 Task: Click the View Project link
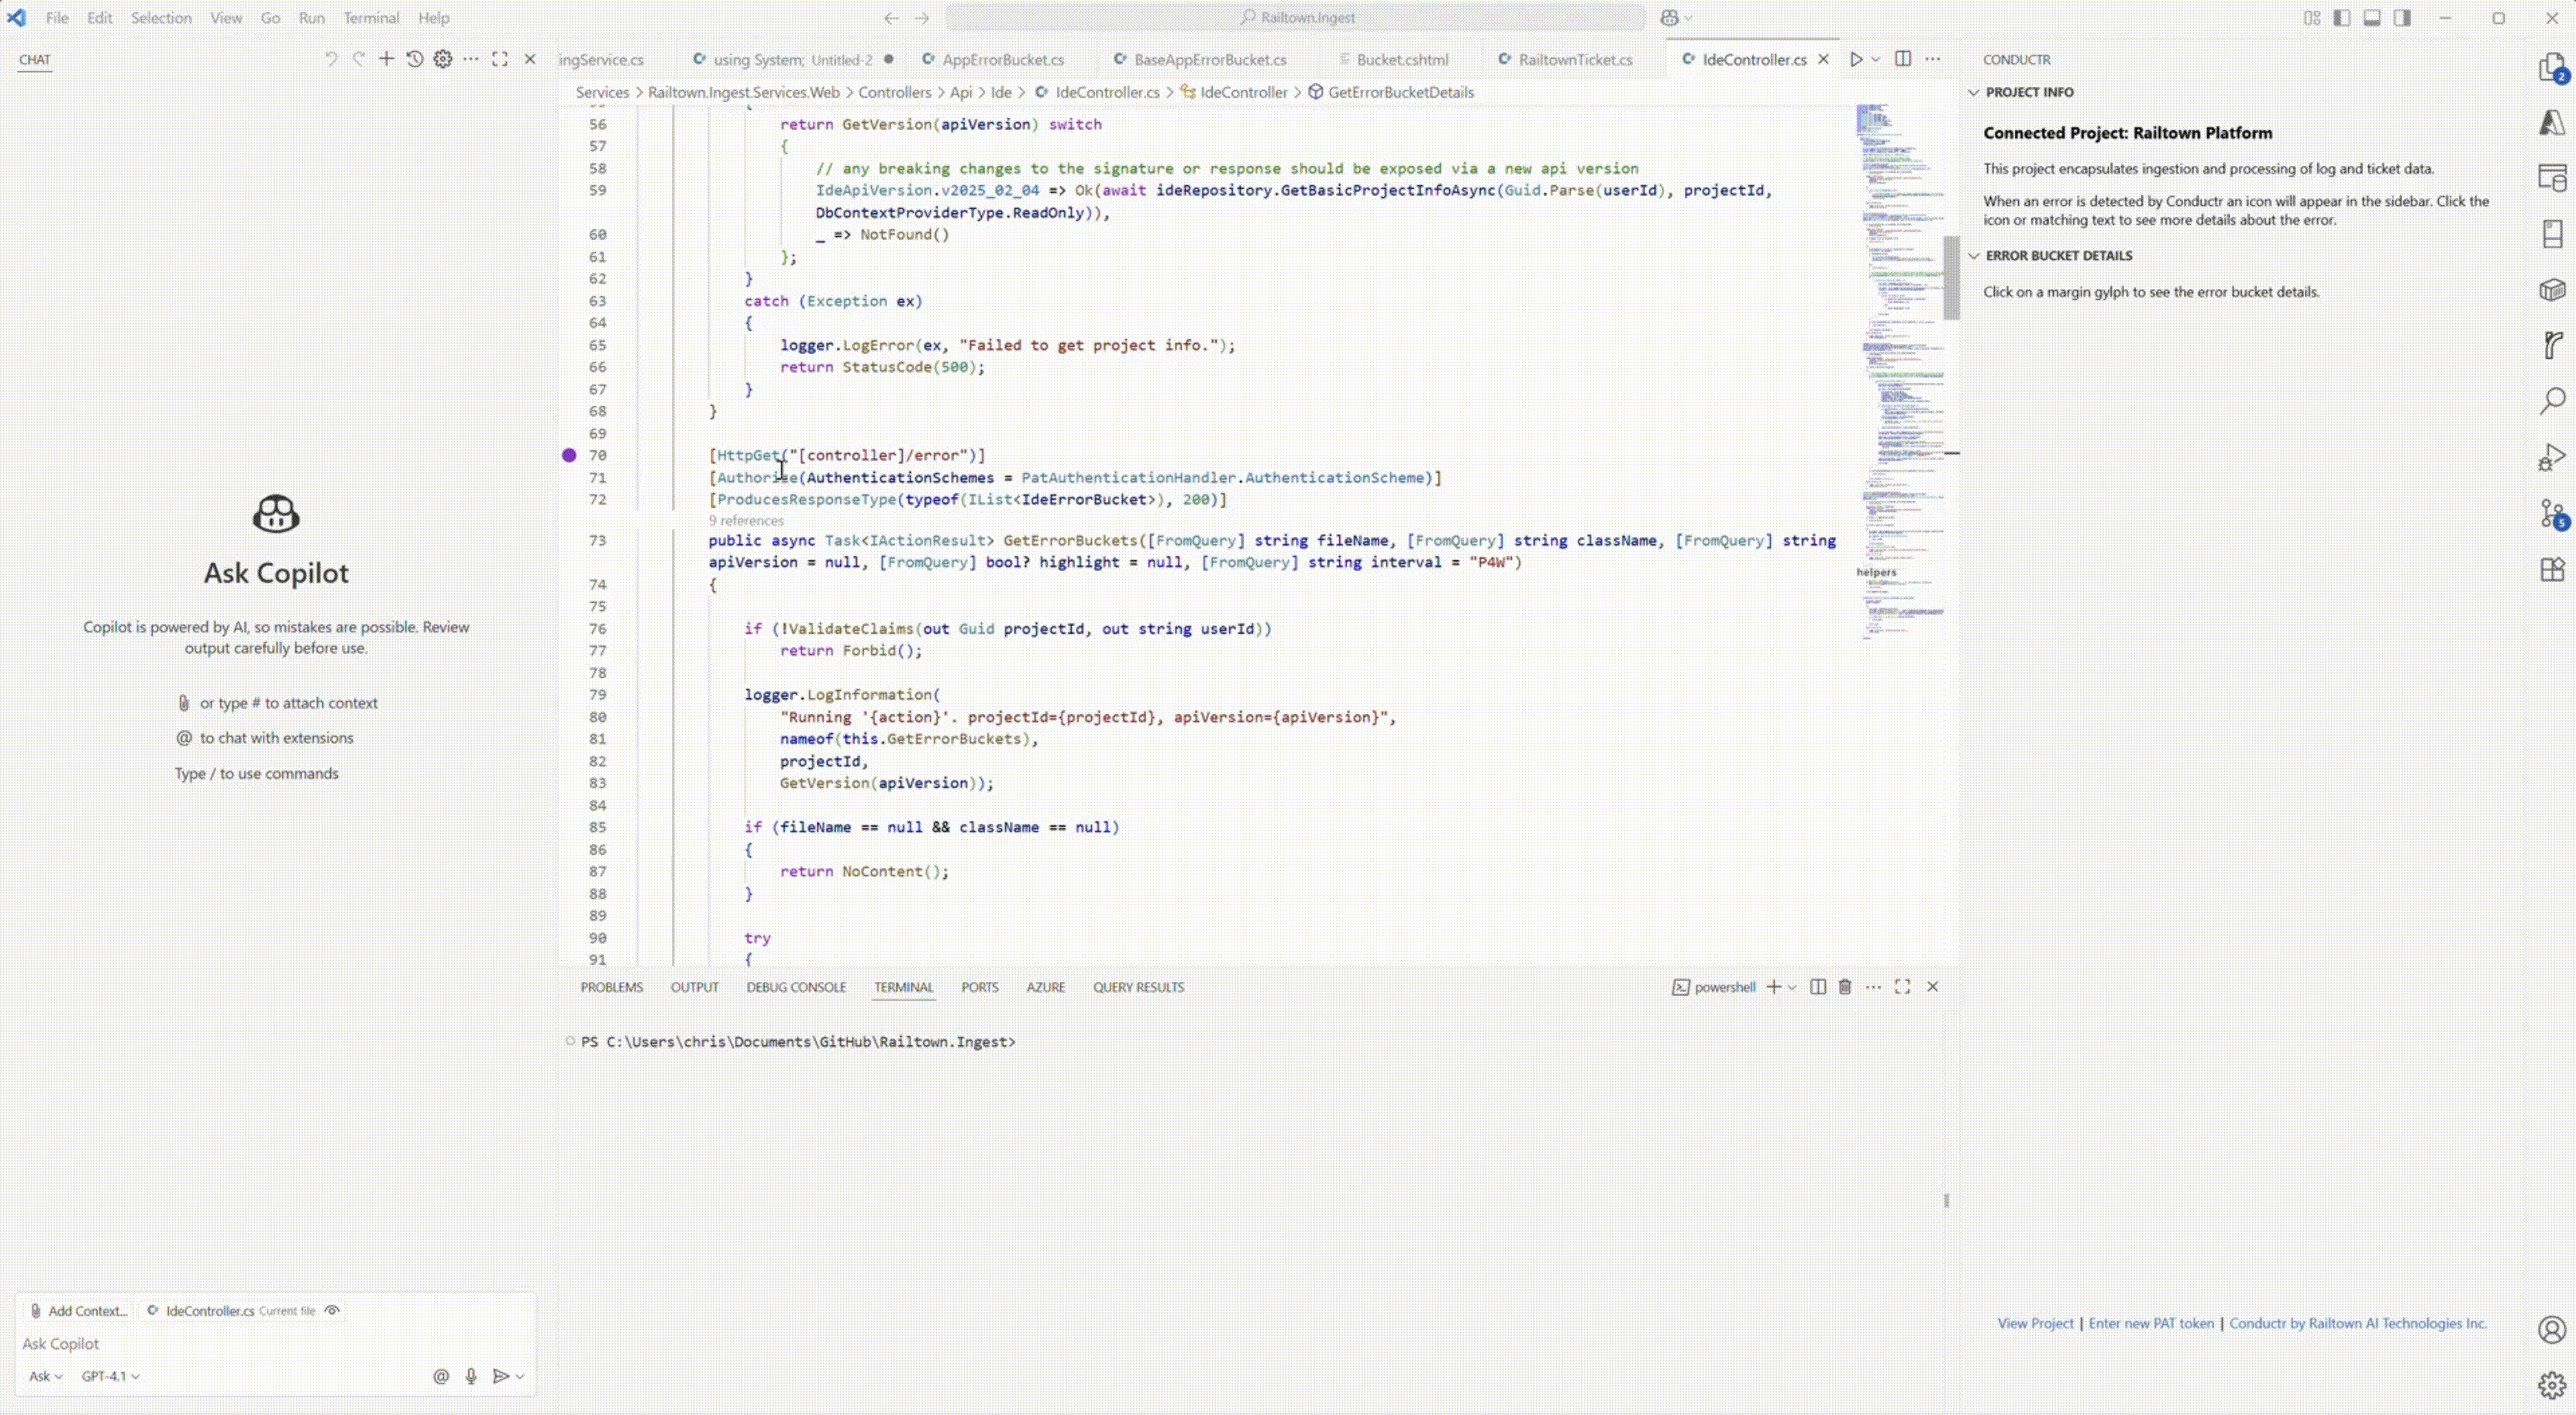pyautogui.click(x=2036, y=1323)
